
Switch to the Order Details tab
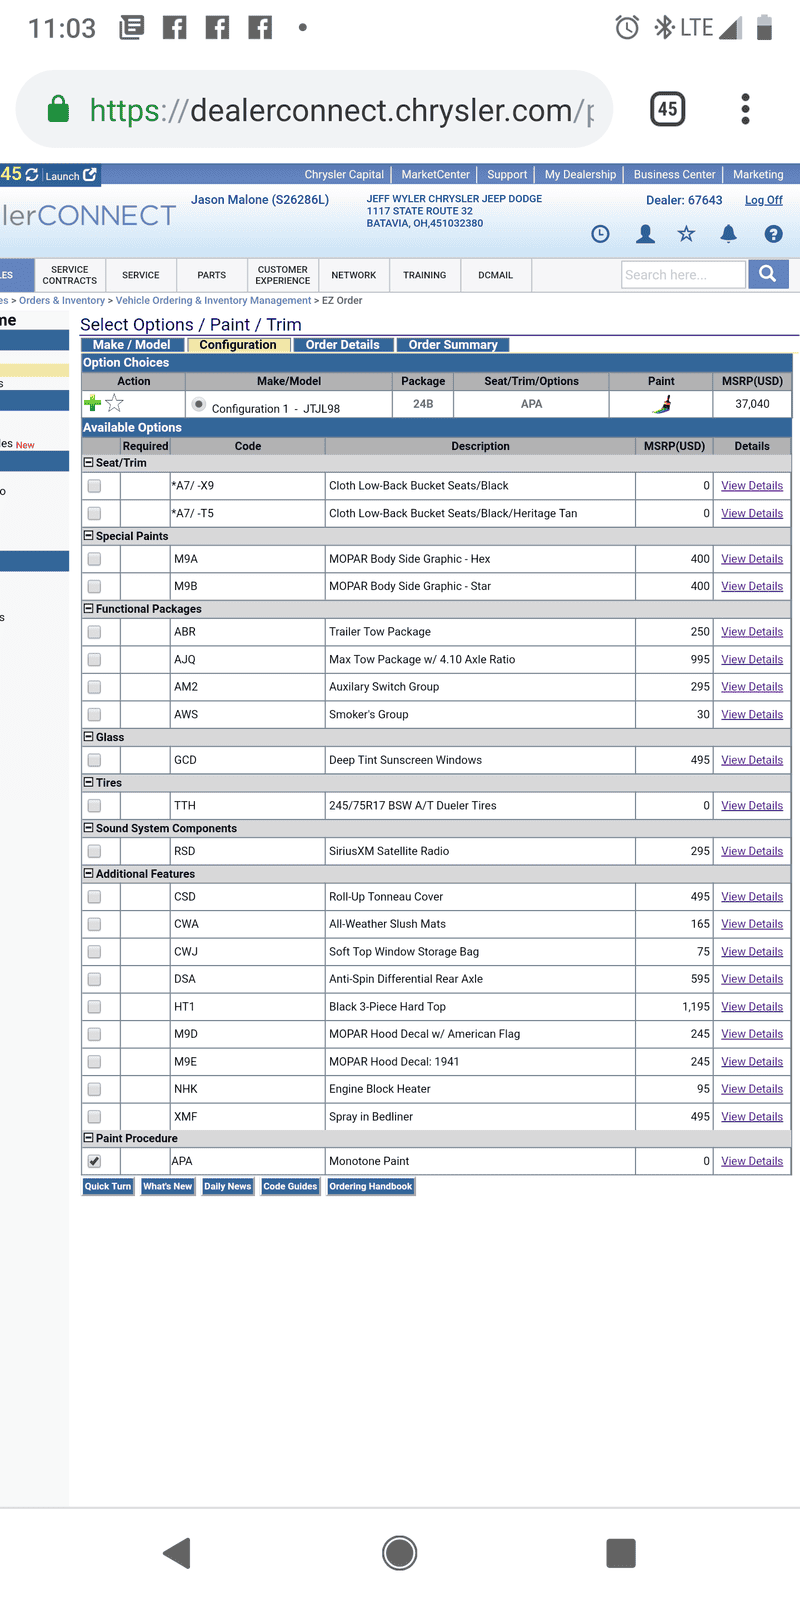(343, 345)
